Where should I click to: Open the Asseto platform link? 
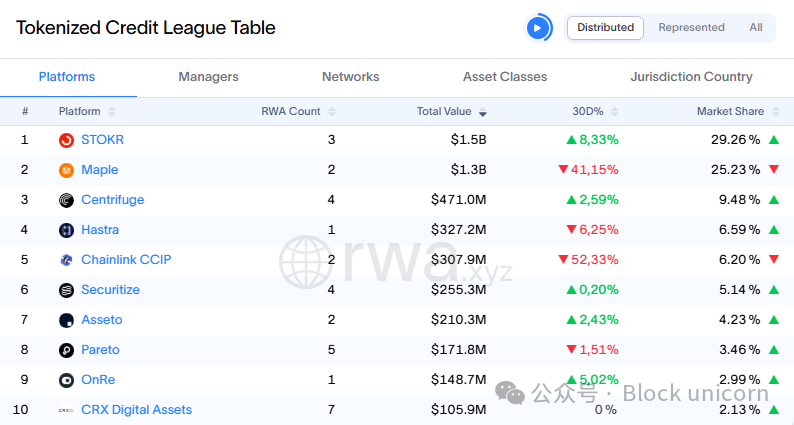click(x=102, y=320)
